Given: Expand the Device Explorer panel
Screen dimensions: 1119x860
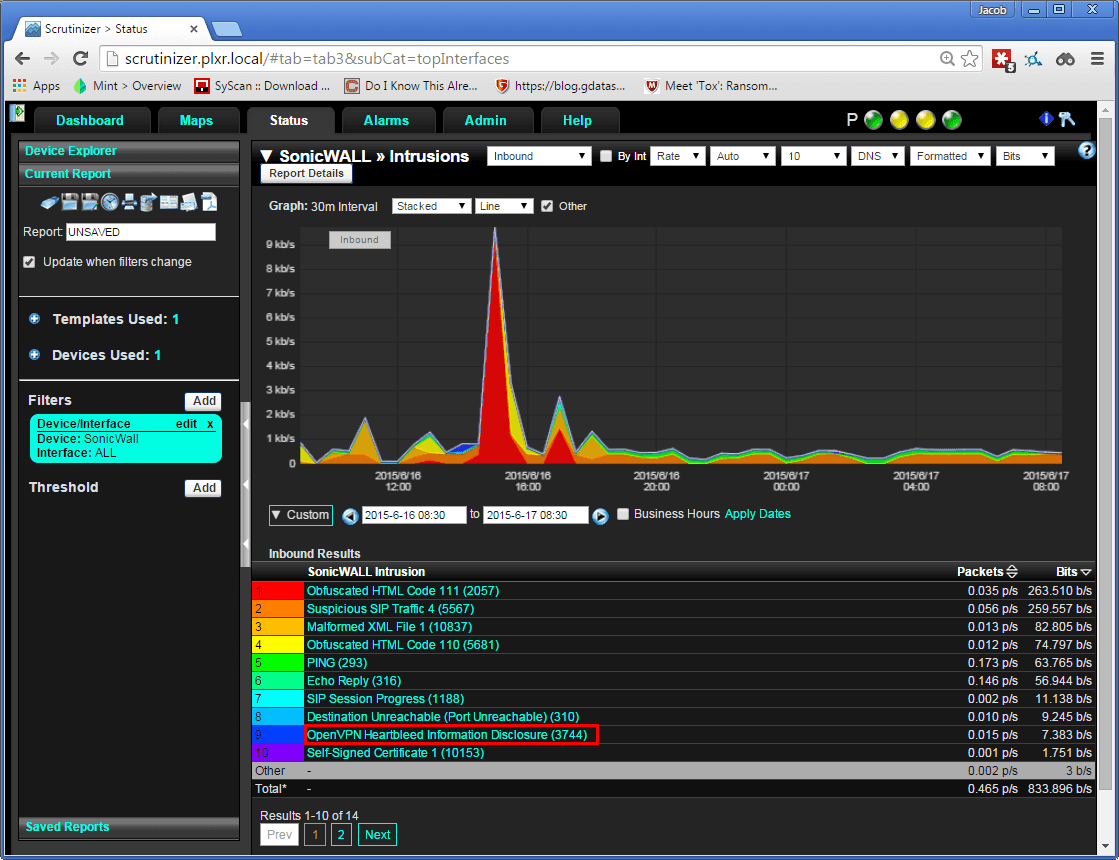Looking at the screenshot, I should click(128, 151).
